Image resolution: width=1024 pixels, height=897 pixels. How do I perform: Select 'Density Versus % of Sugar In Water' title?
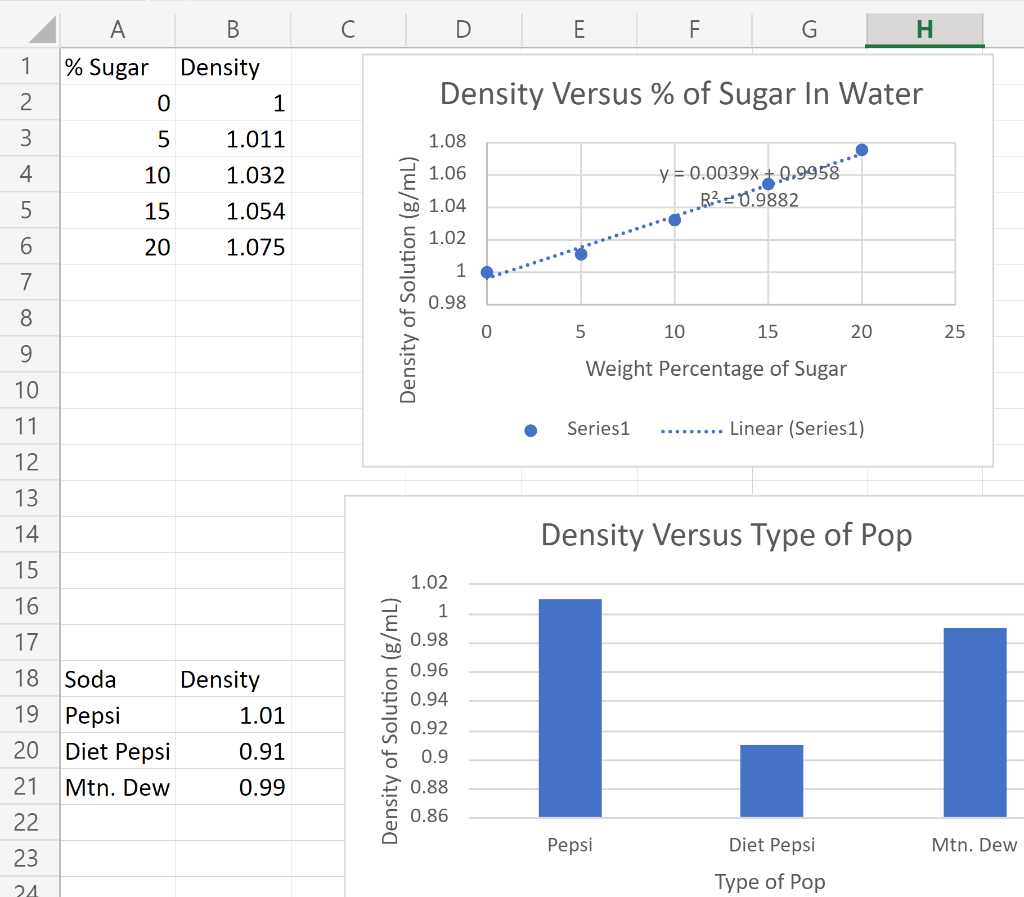coord(681,93)
